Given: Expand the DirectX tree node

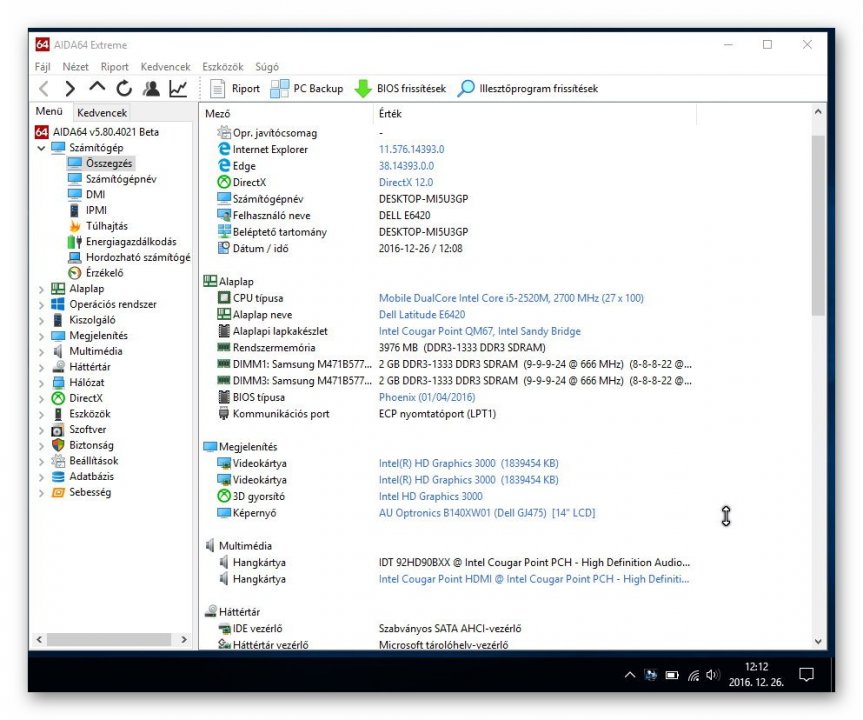Looking at the screenshot, I should click(x=41, y=399).
